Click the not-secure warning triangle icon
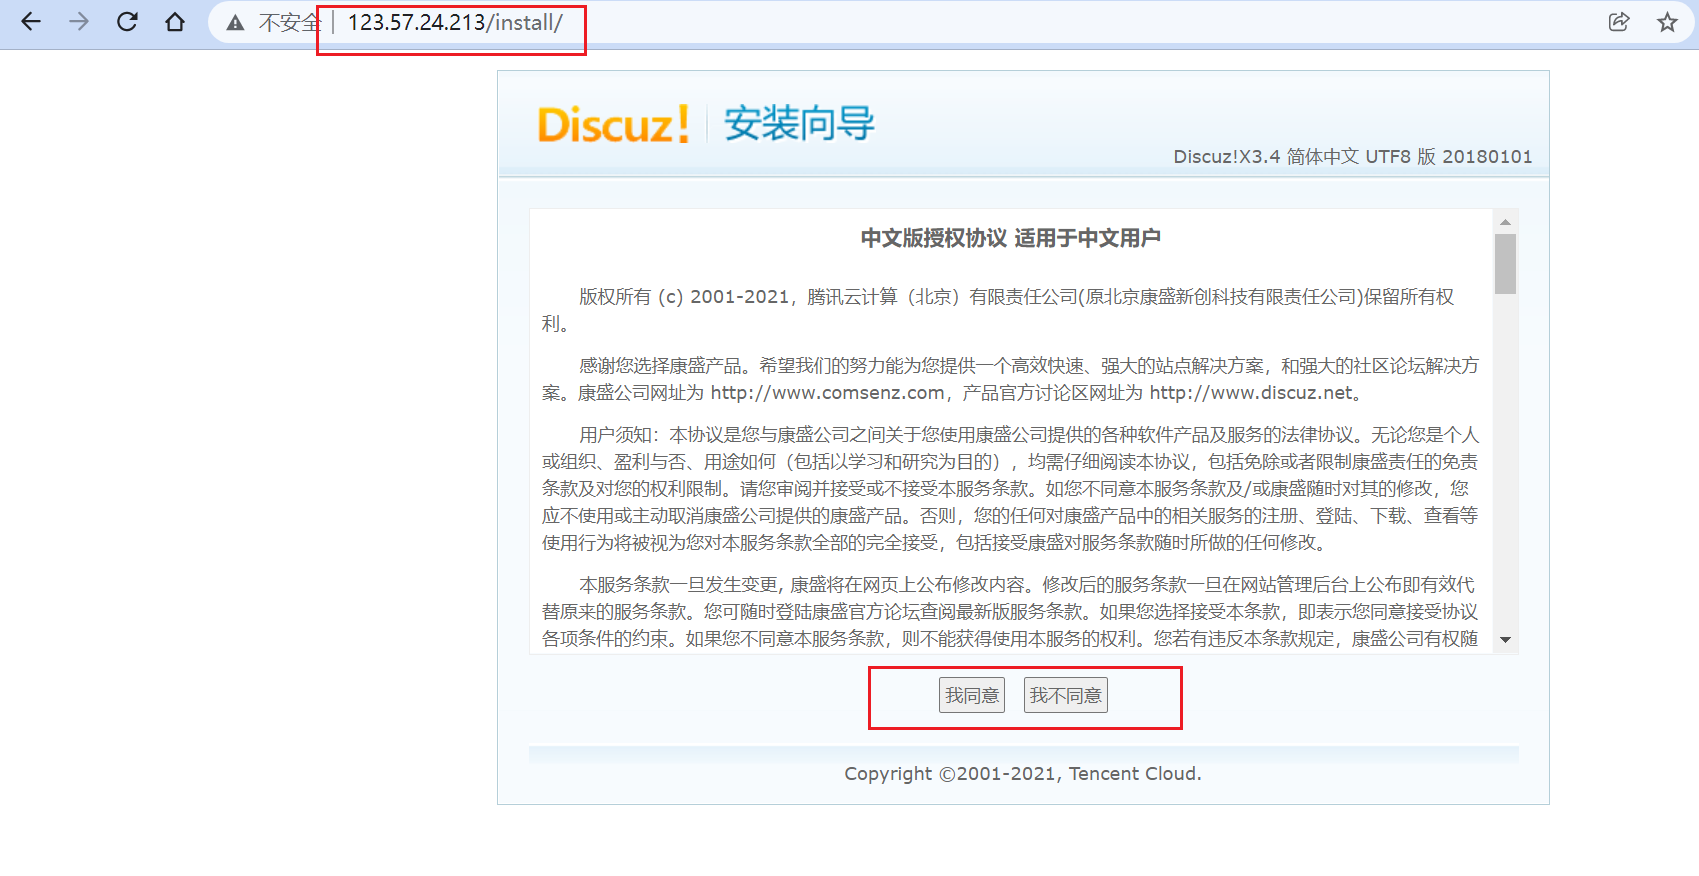The height and width of the screenshot is (876, 1699). (x=236, y=23)
